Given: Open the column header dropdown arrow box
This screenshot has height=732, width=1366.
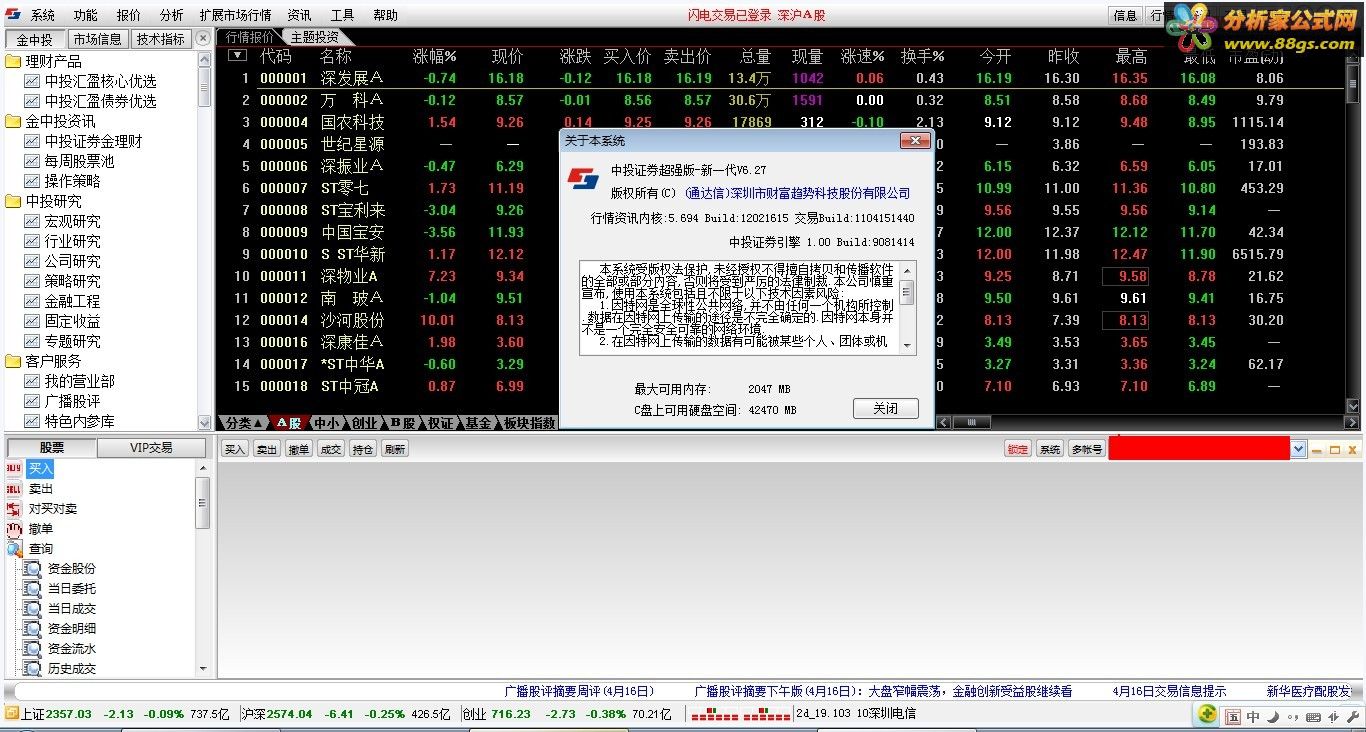Looking at the screenshot, I should (237, 56).
